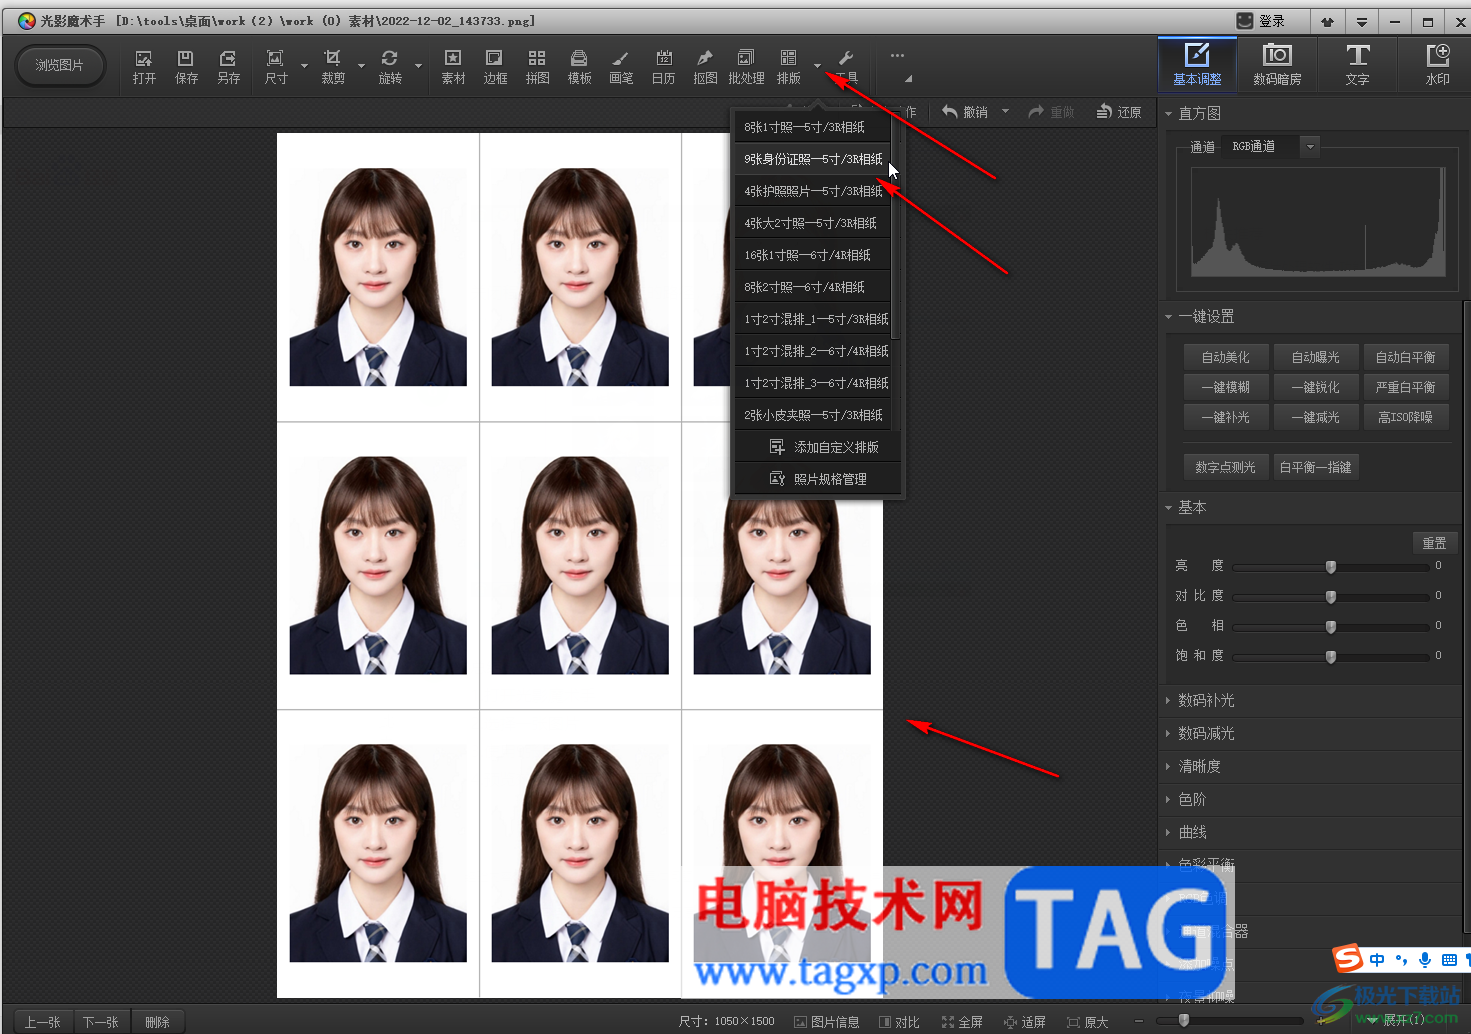Launch the 拼图 collage tool
The height and width of the screenshot is (1034, 1471).
point(537,66)
